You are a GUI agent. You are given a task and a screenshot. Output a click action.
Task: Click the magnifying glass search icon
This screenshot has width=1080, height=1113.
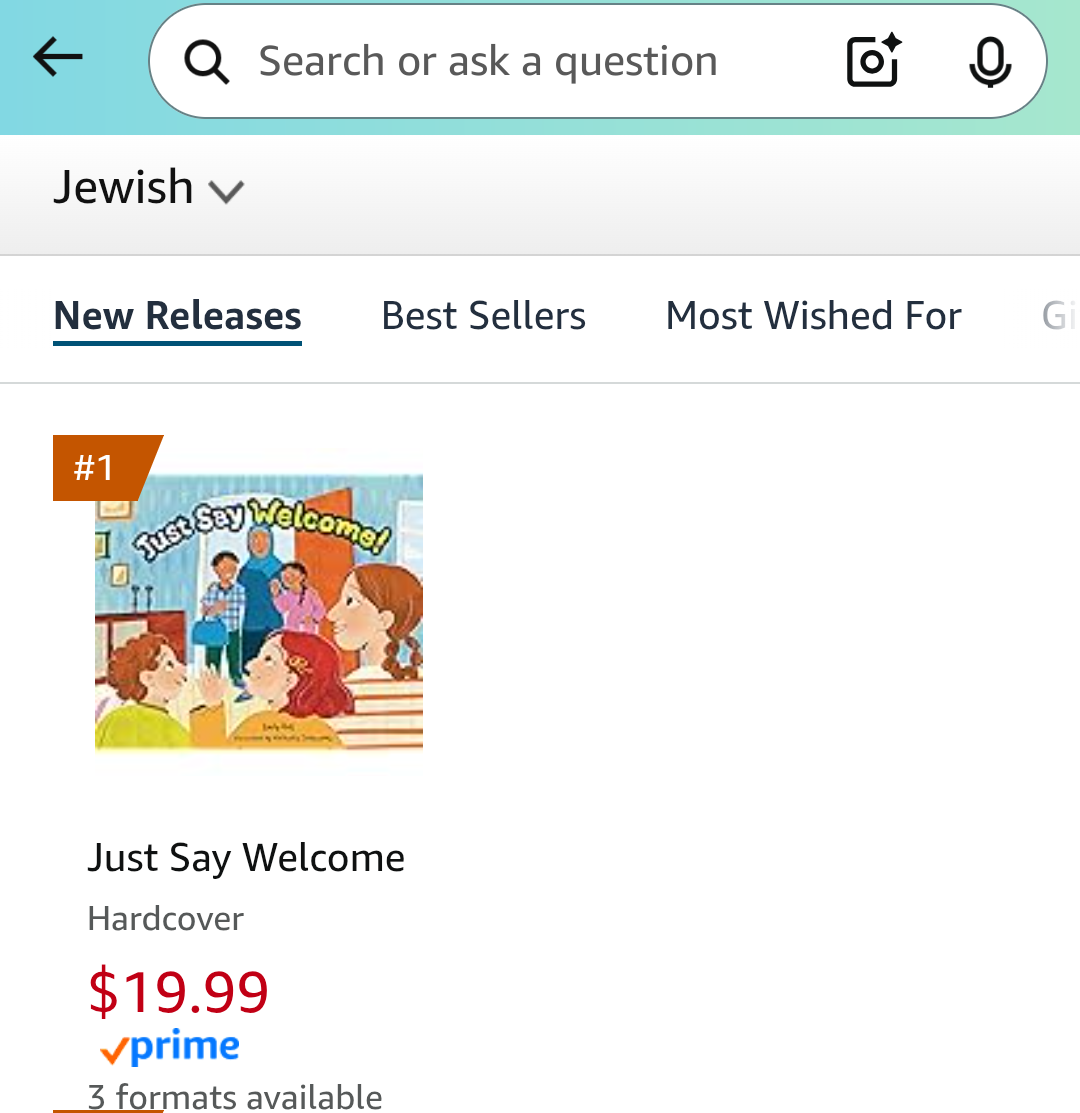[207, 62]
